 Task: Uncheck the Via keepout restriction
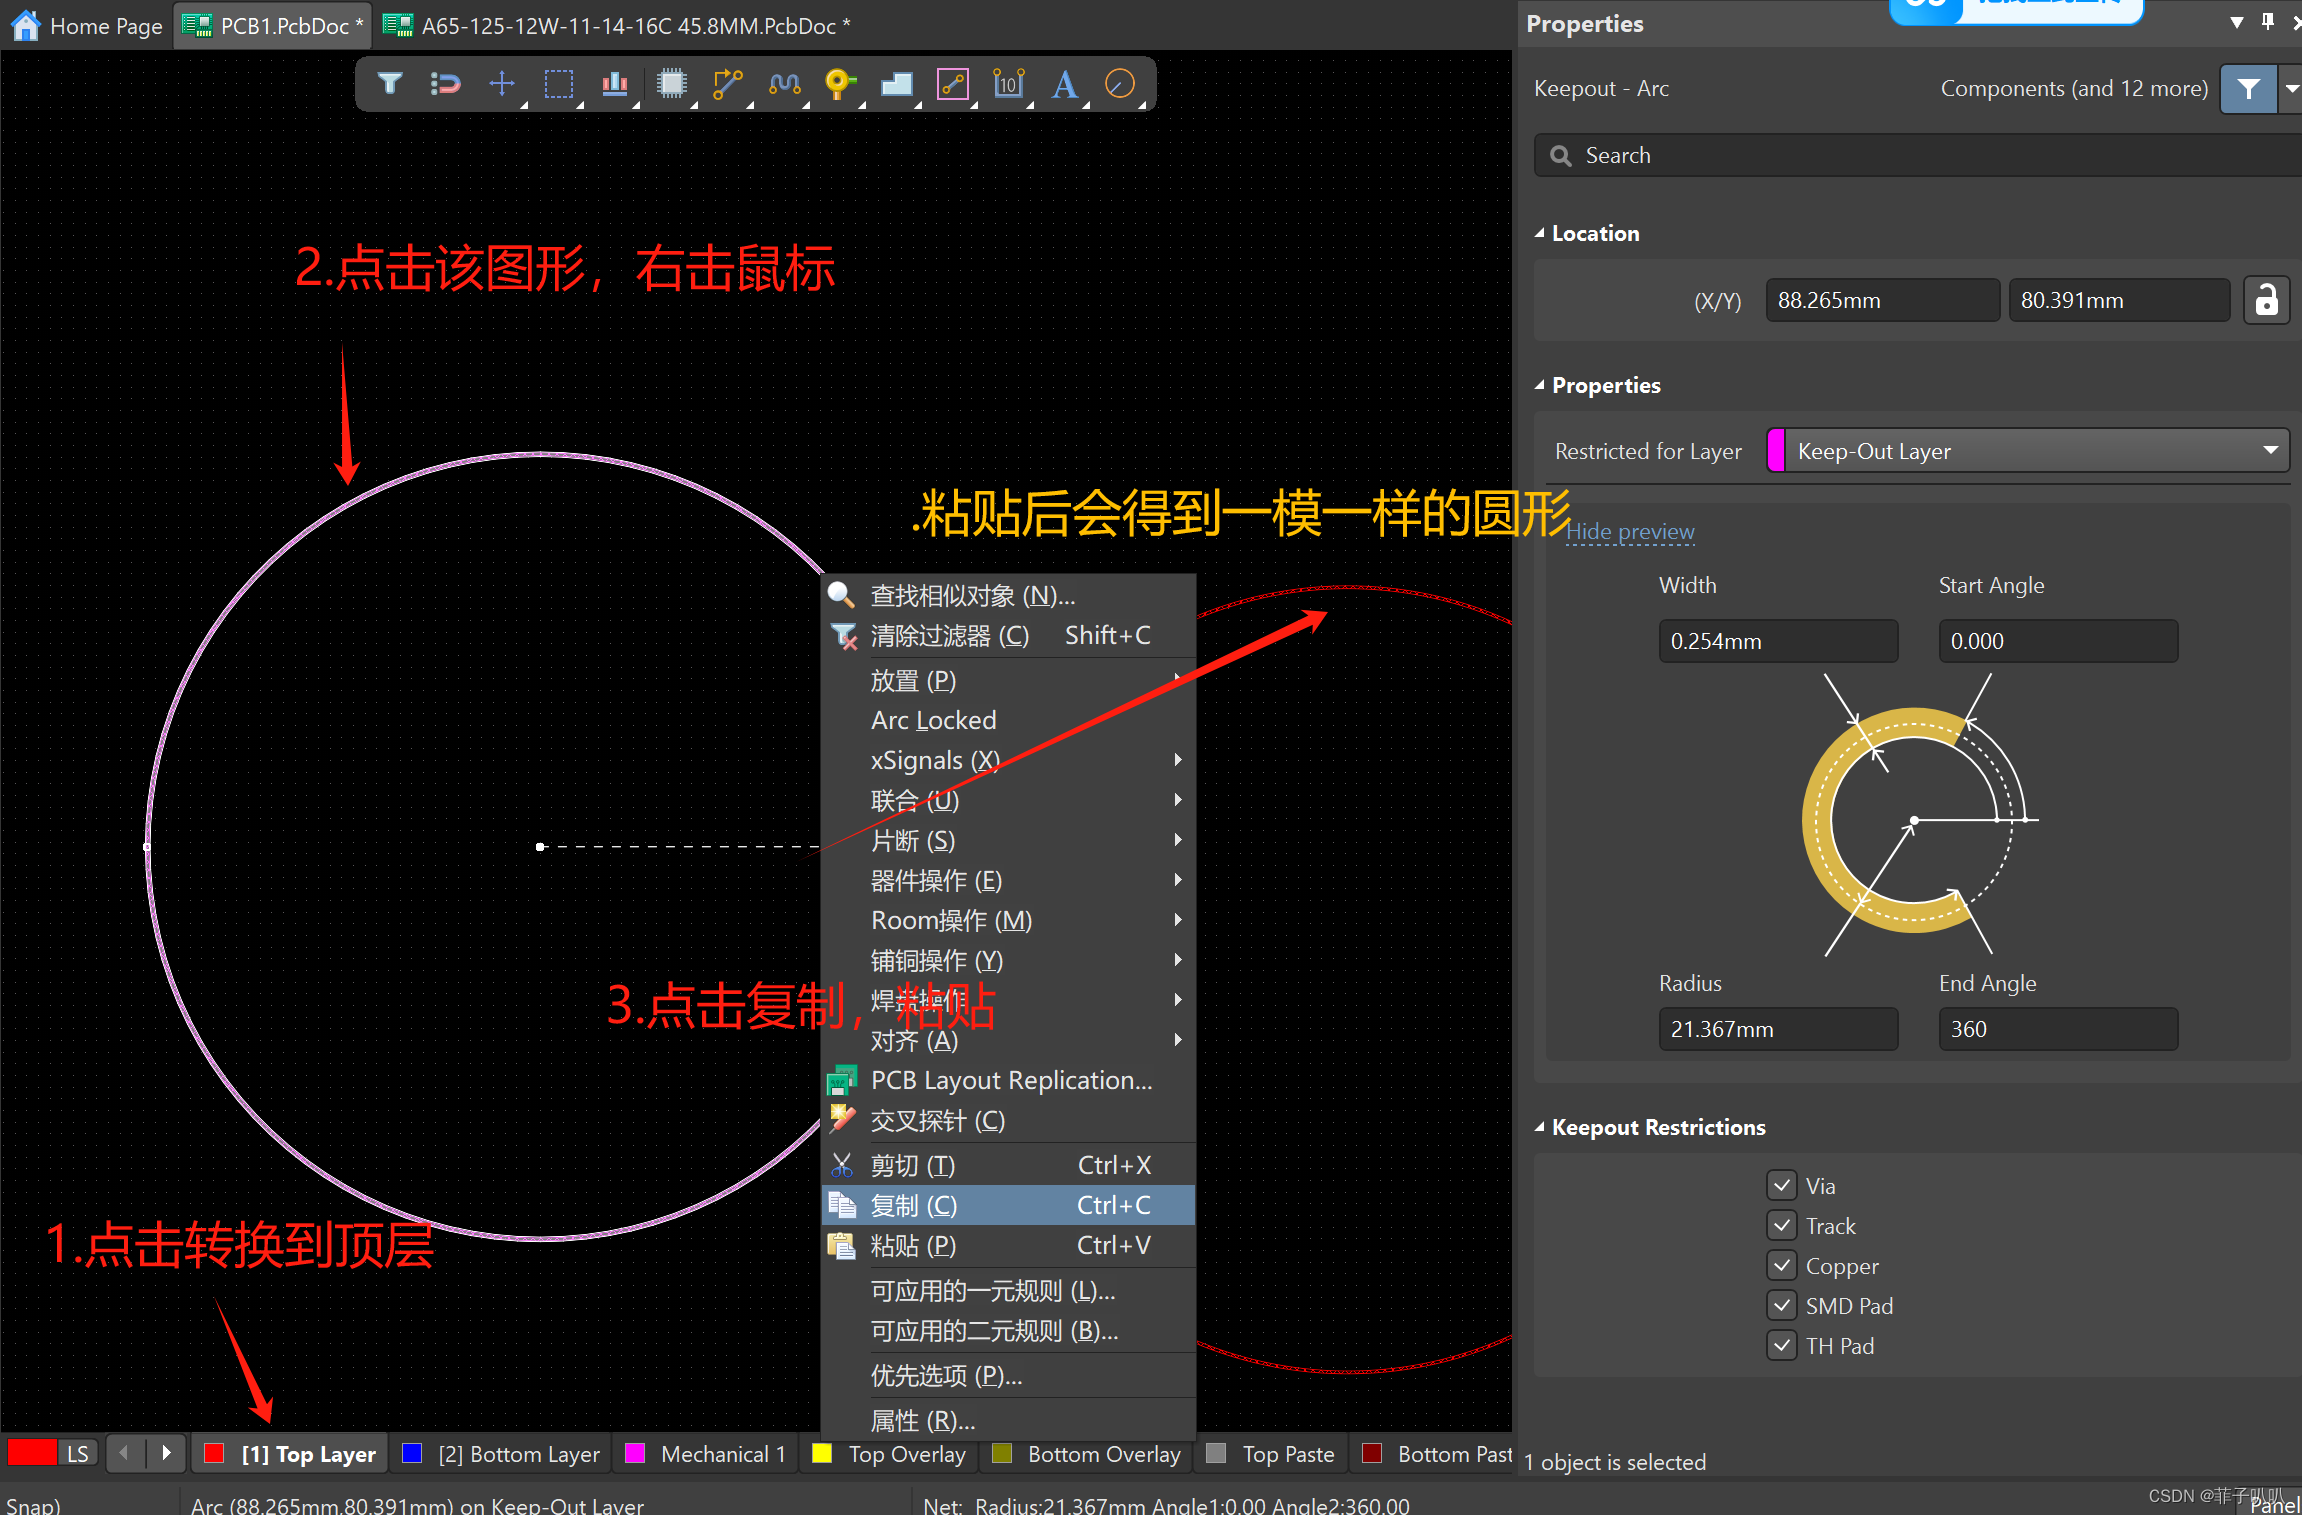click(1781, 1186)
